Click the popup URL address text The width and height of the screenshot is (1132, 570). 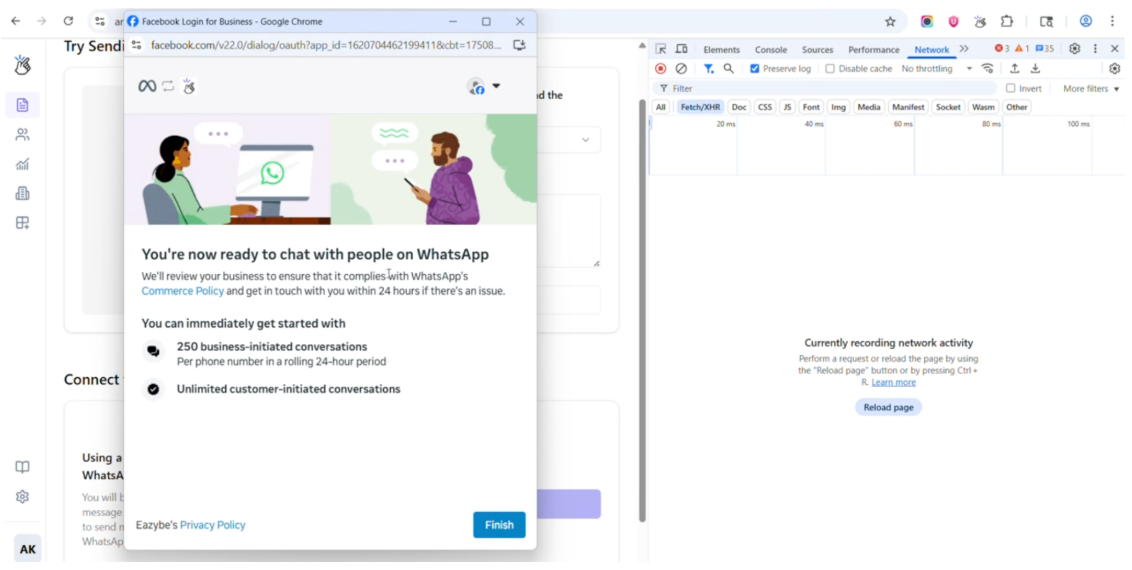click(326, 45)
